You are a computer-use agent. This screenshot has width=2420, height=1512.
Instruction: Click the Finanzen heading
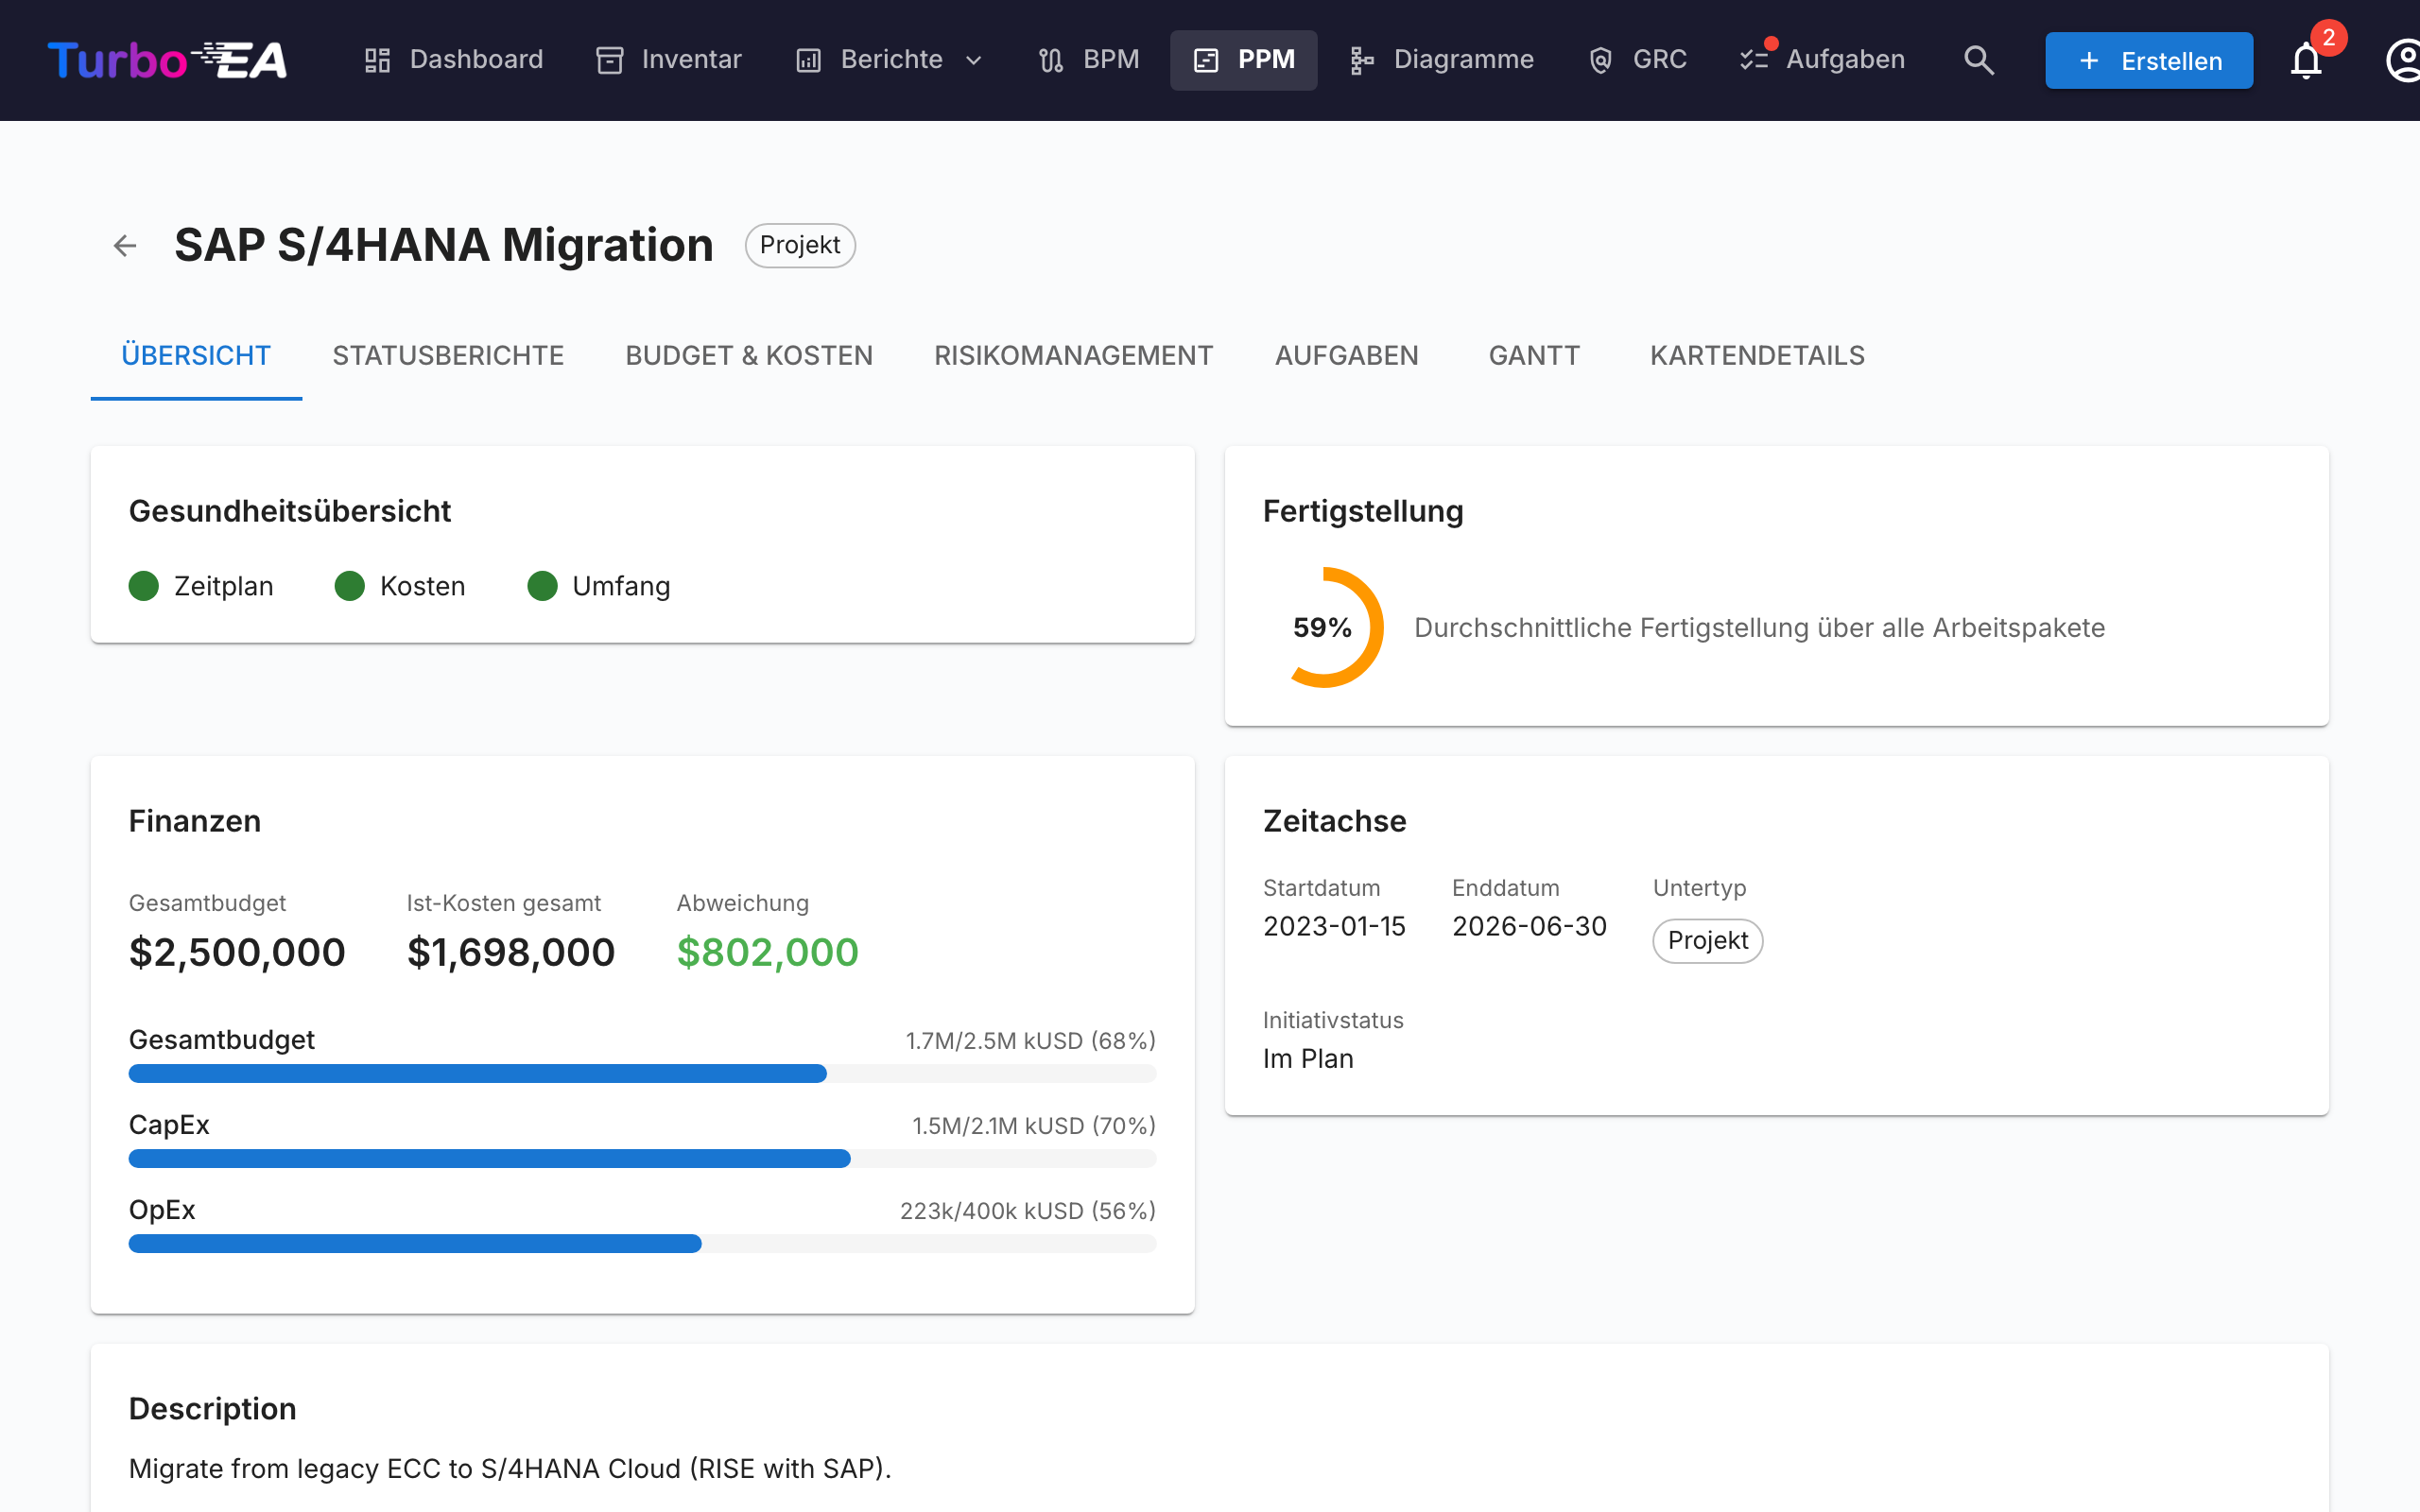tap(195, 821)
